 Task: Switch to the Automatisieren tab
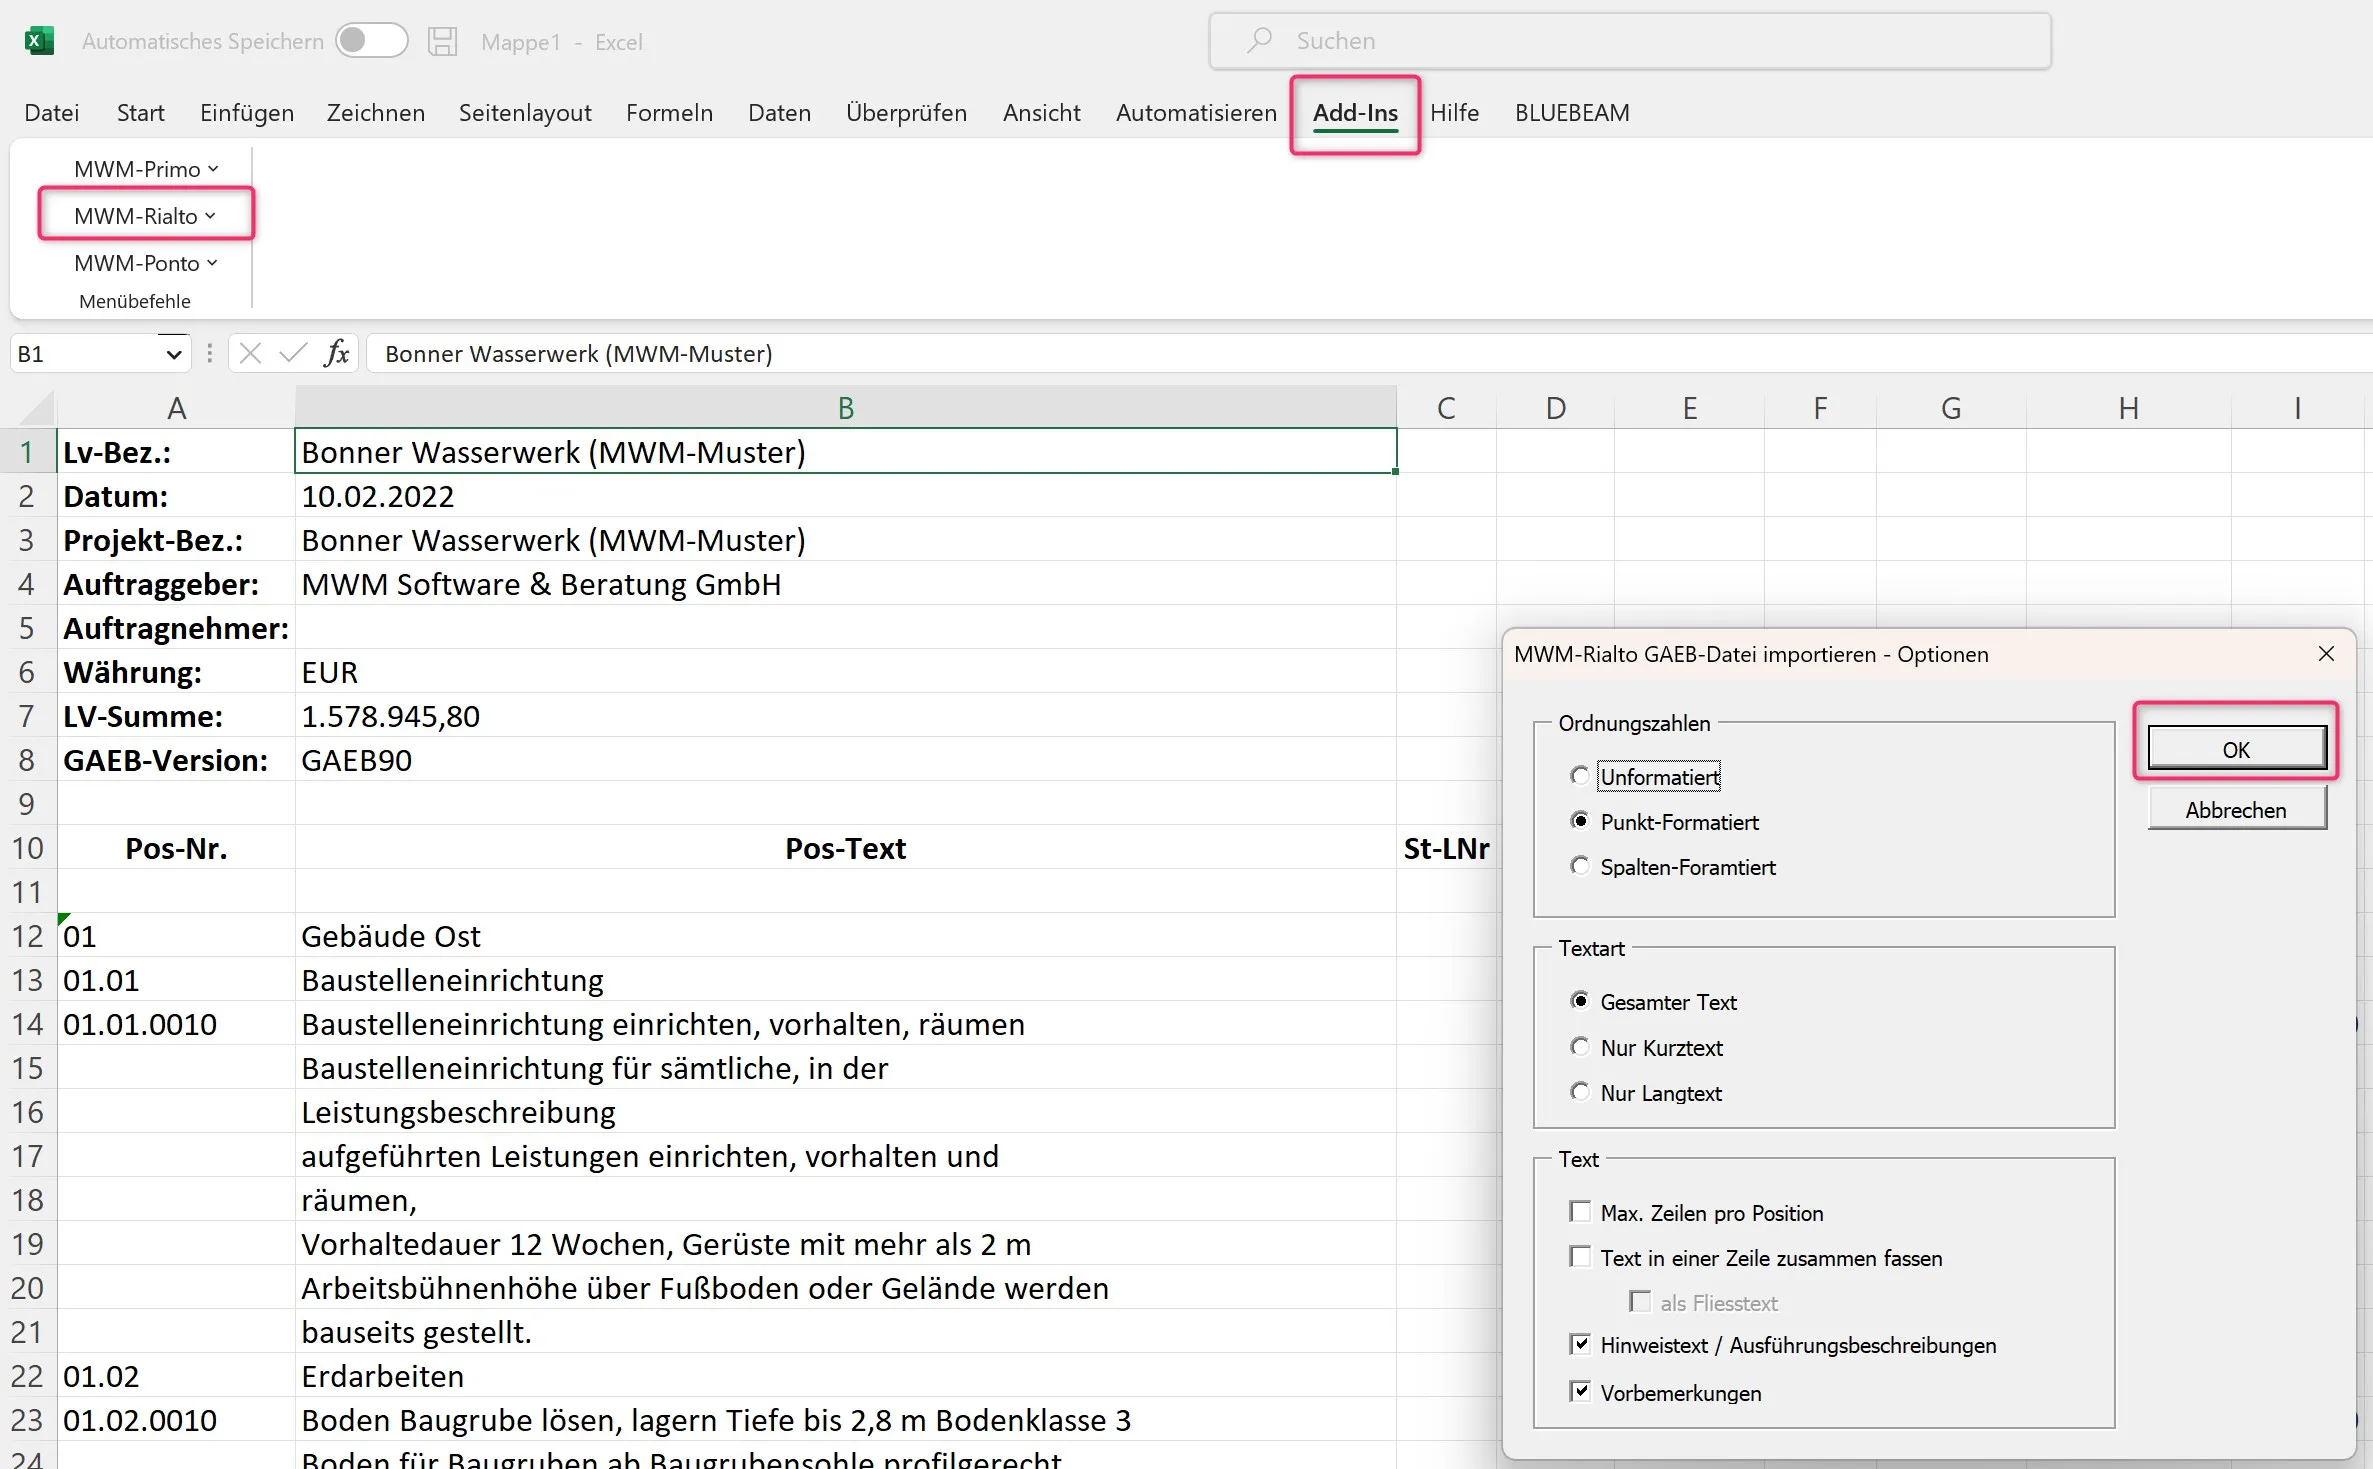pyautogui.click(x=1197, y=112)
